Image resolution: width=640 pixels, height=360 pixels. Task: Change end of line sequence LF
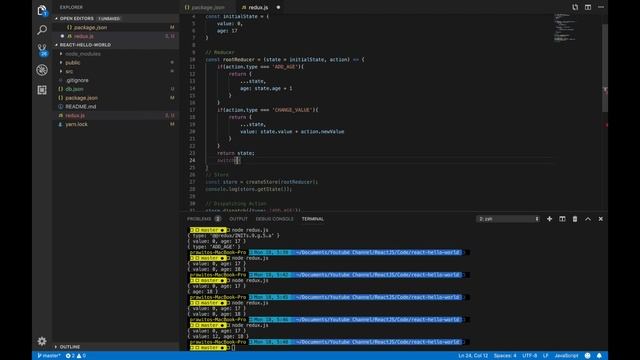545,356
